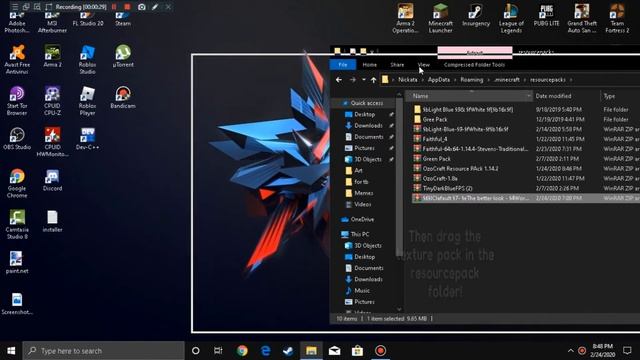Click the Nickats breadcrumb in the address bar
Screen dimensions: 640x360
pyautogui.click(x=408, y=80)
